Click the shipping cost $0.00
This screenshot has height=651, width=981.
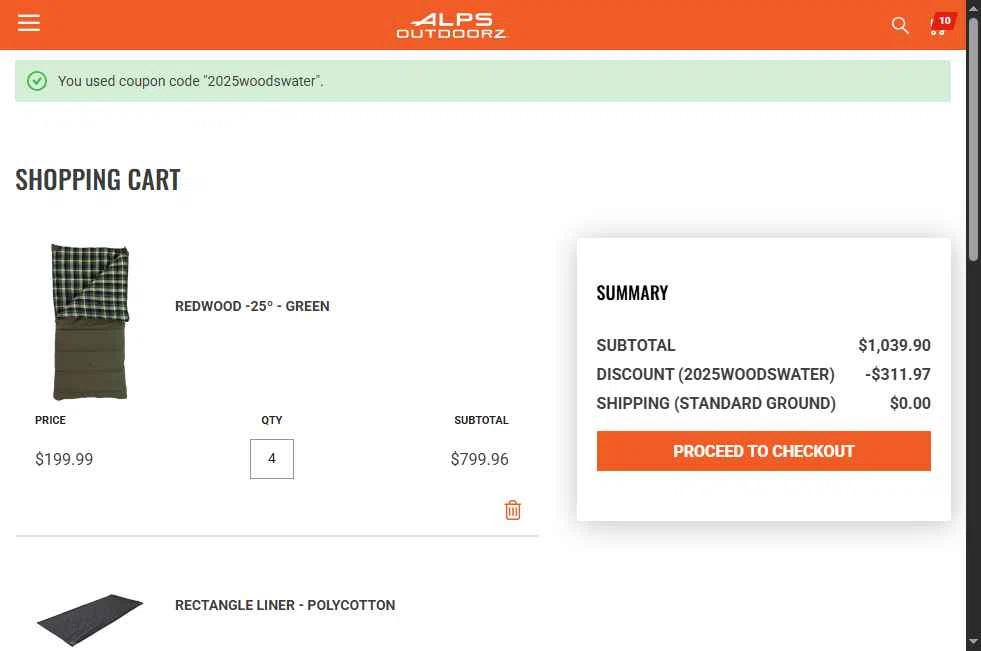tap(910, 403)
